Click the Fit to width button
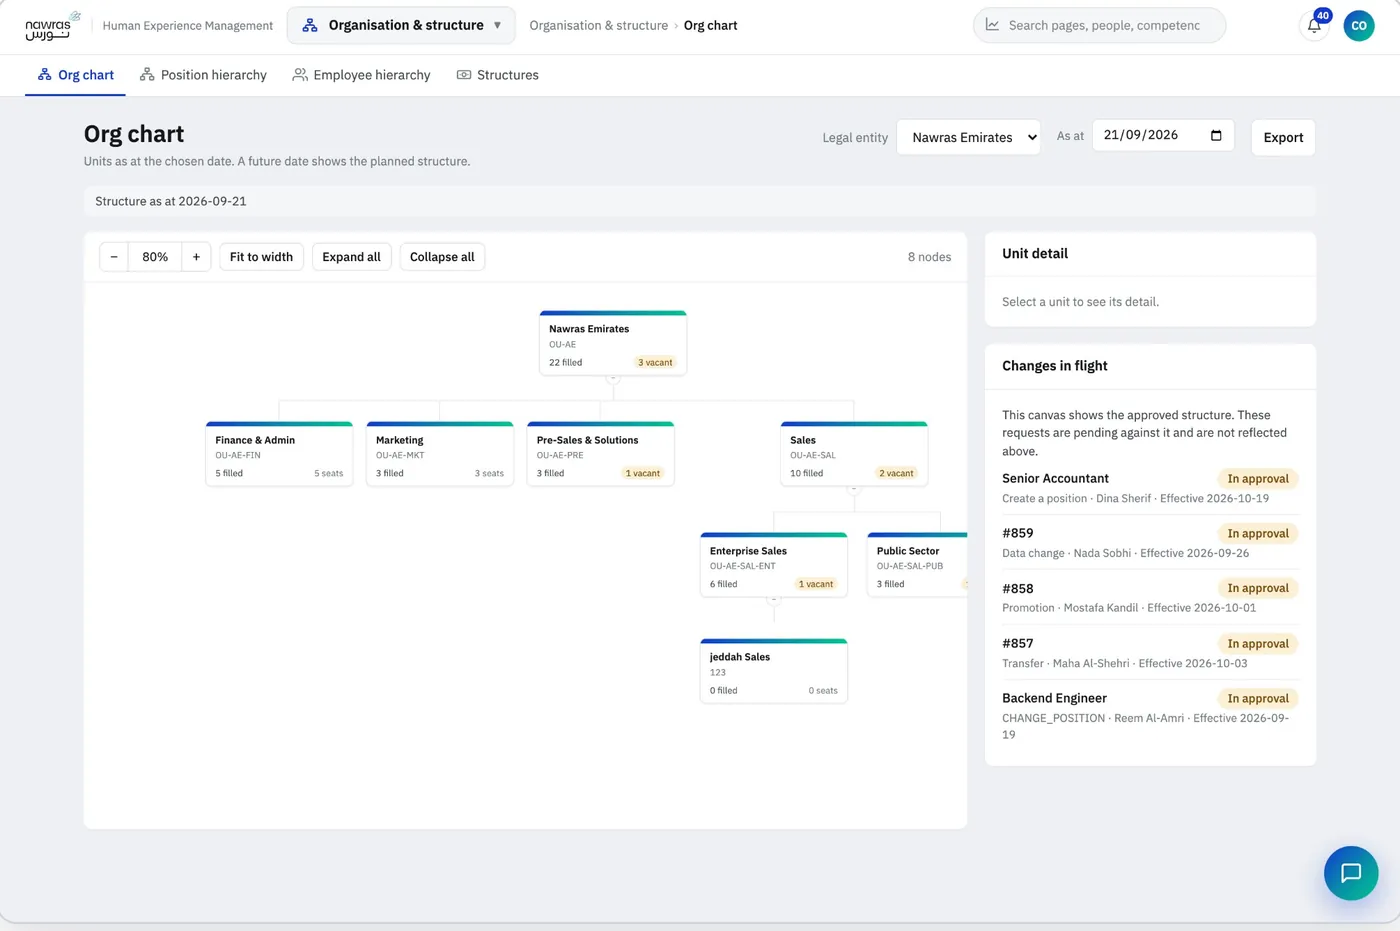 point(261,257)
